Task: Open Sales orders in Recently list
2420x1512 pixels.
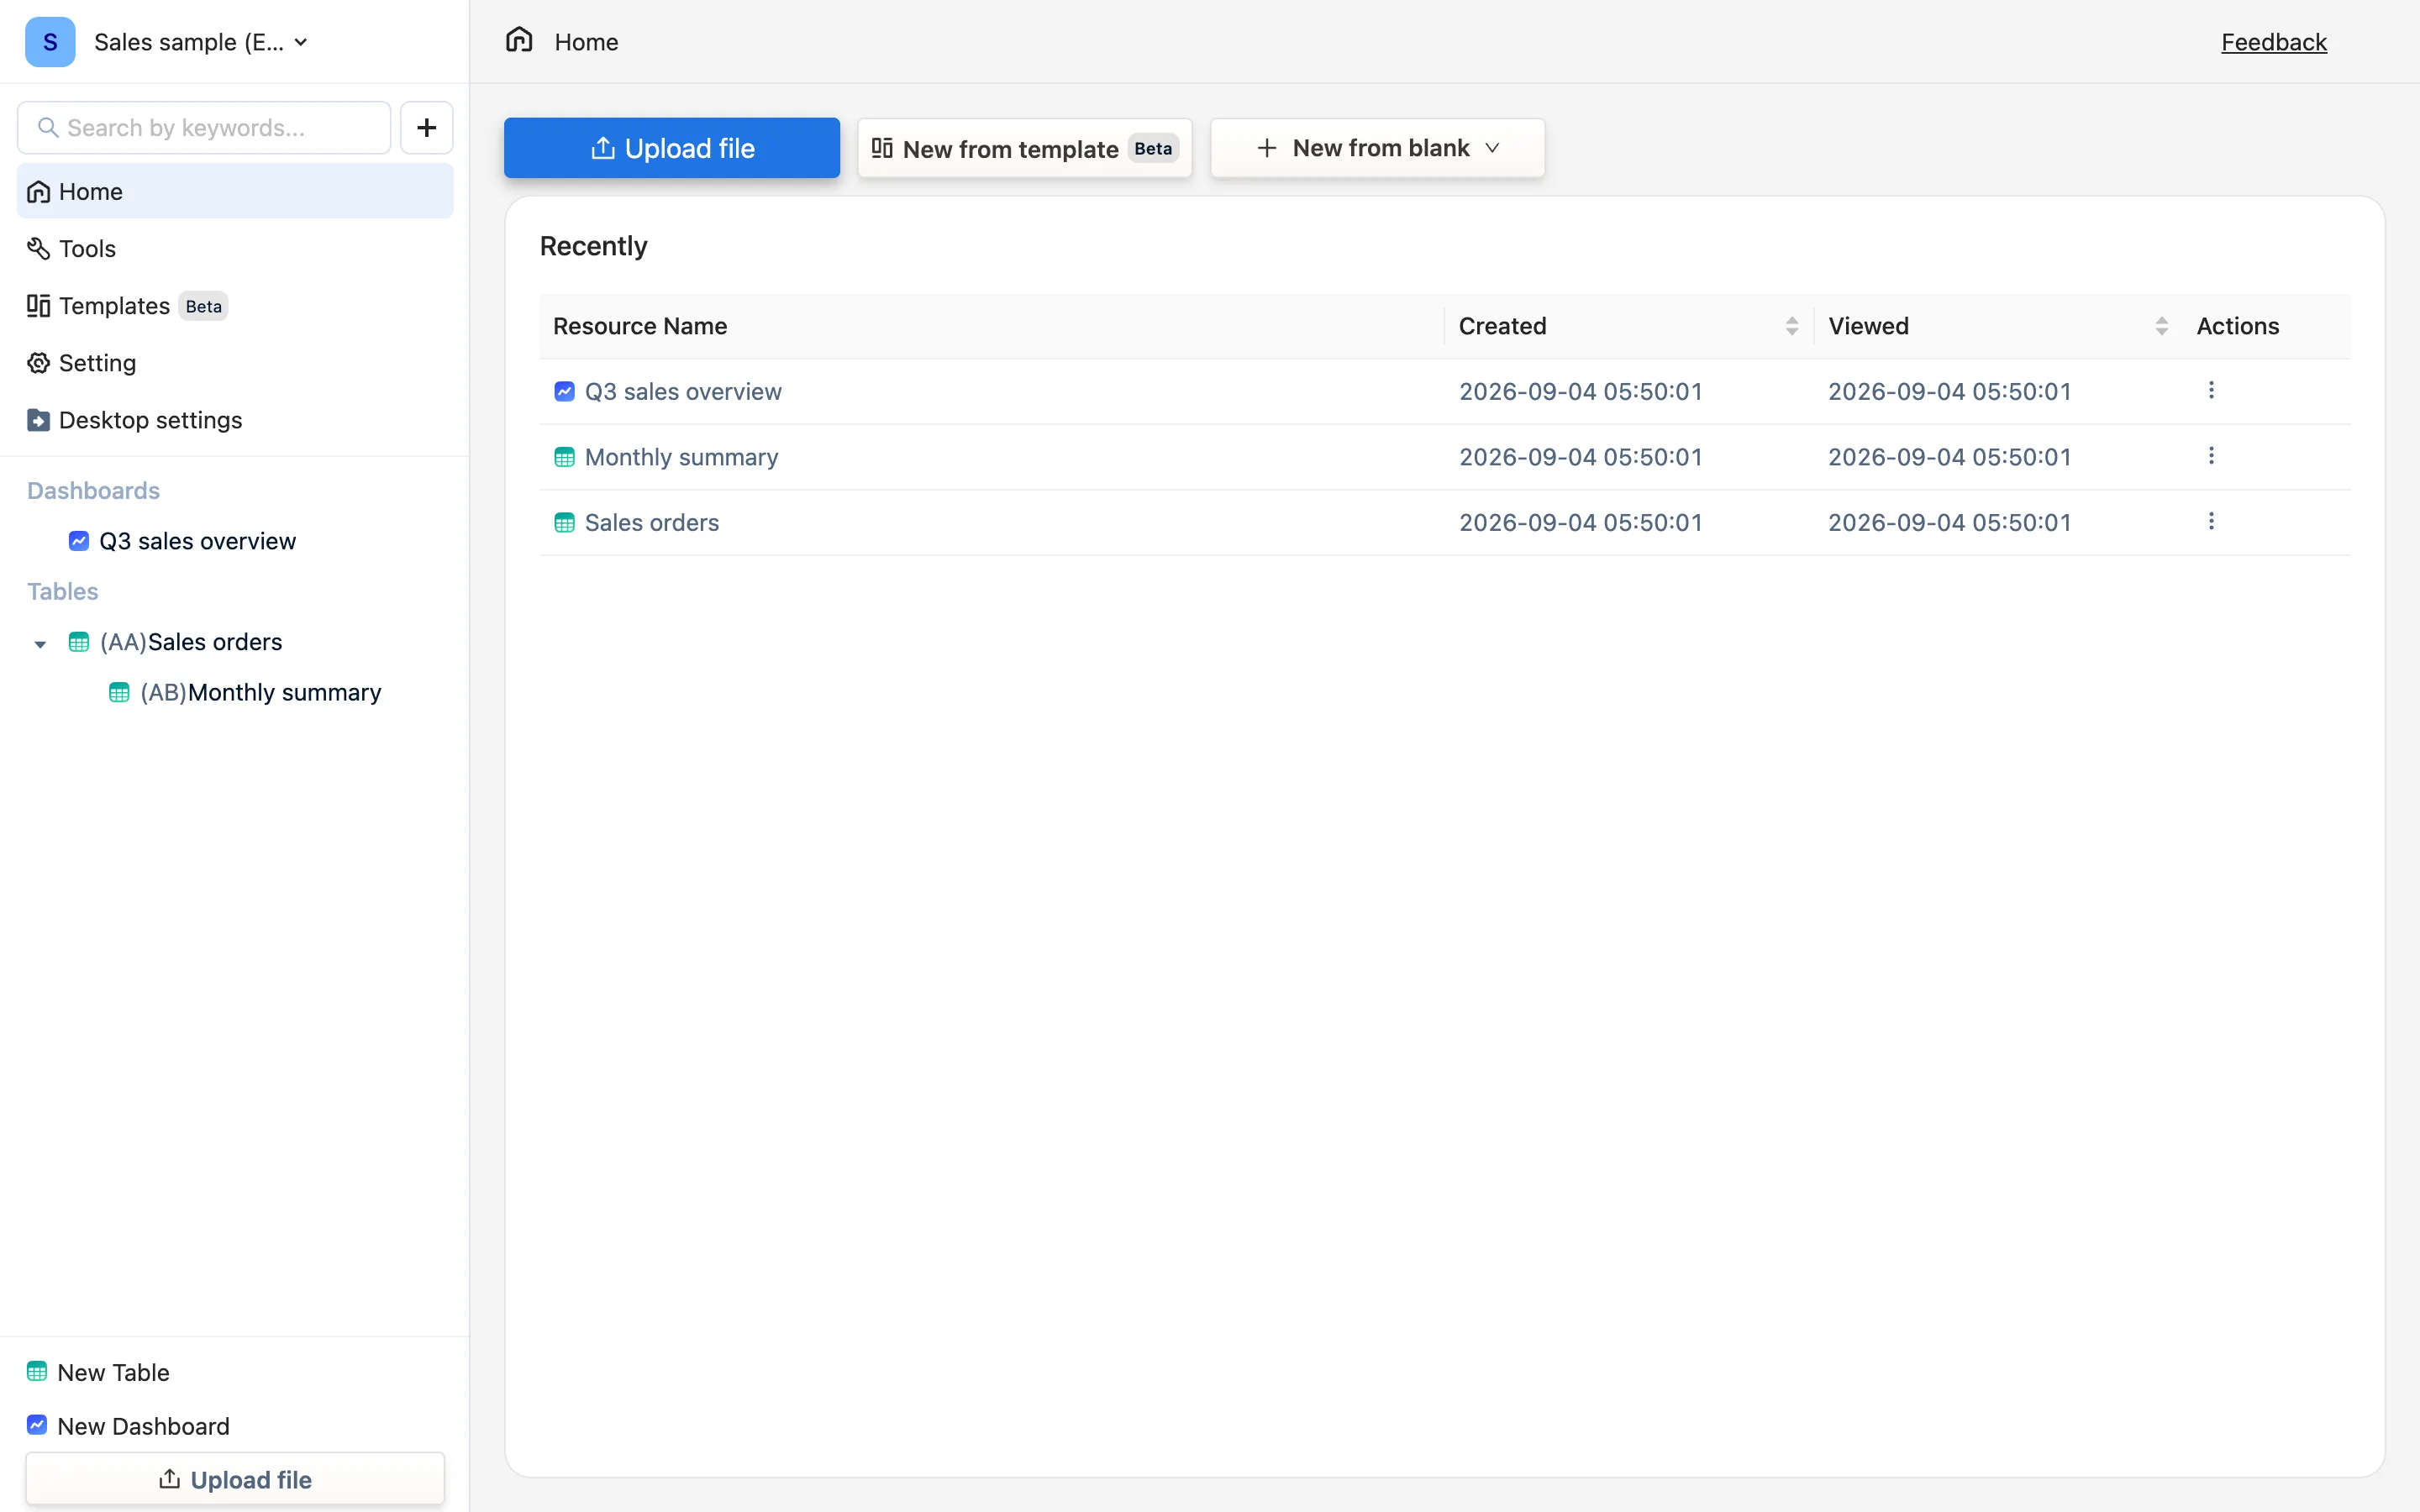Action: pyautogui.click(x=652, y=522)
